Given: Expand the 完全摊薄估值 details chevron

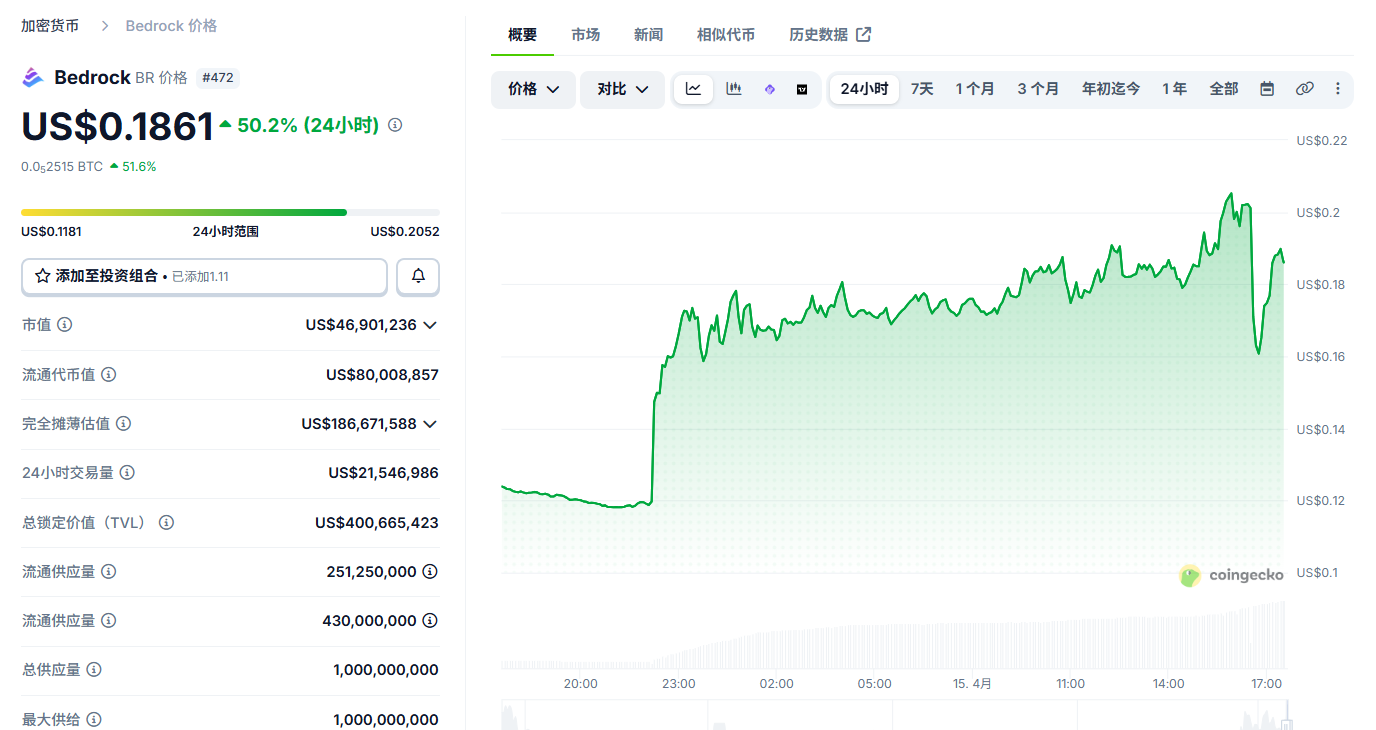Looking at the screenshot, I should [430, 424].
